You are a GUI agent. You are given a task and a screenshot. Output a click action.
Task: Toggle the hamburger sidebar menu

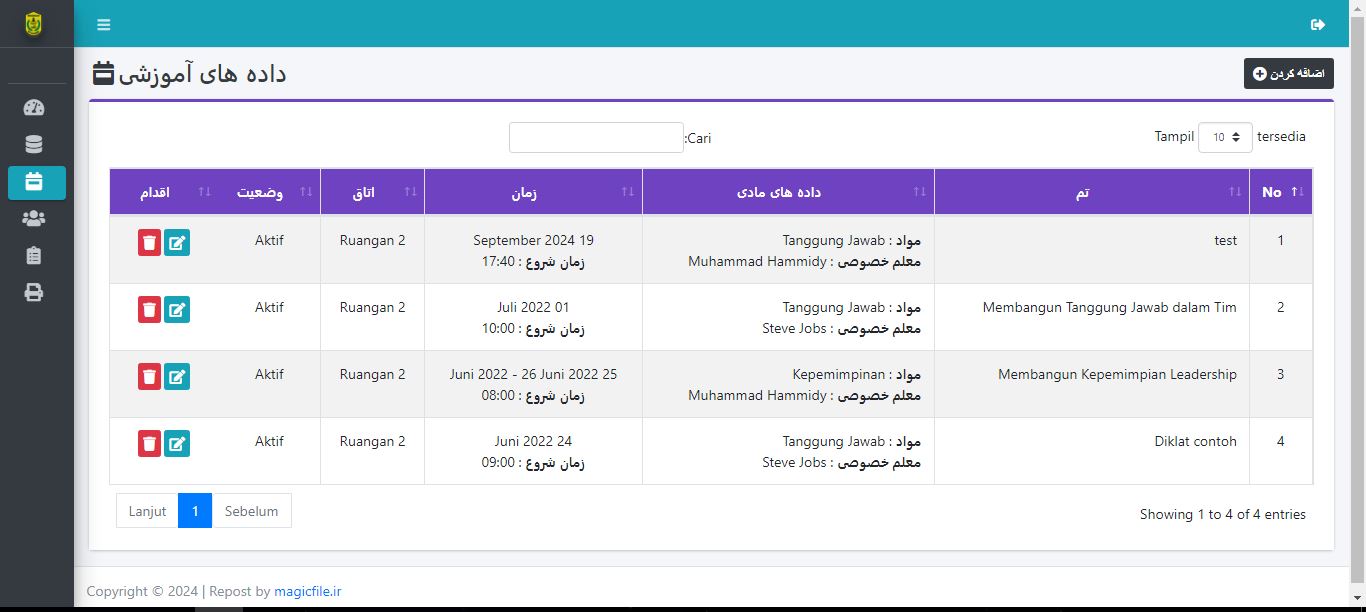click(x=104, y=24)
